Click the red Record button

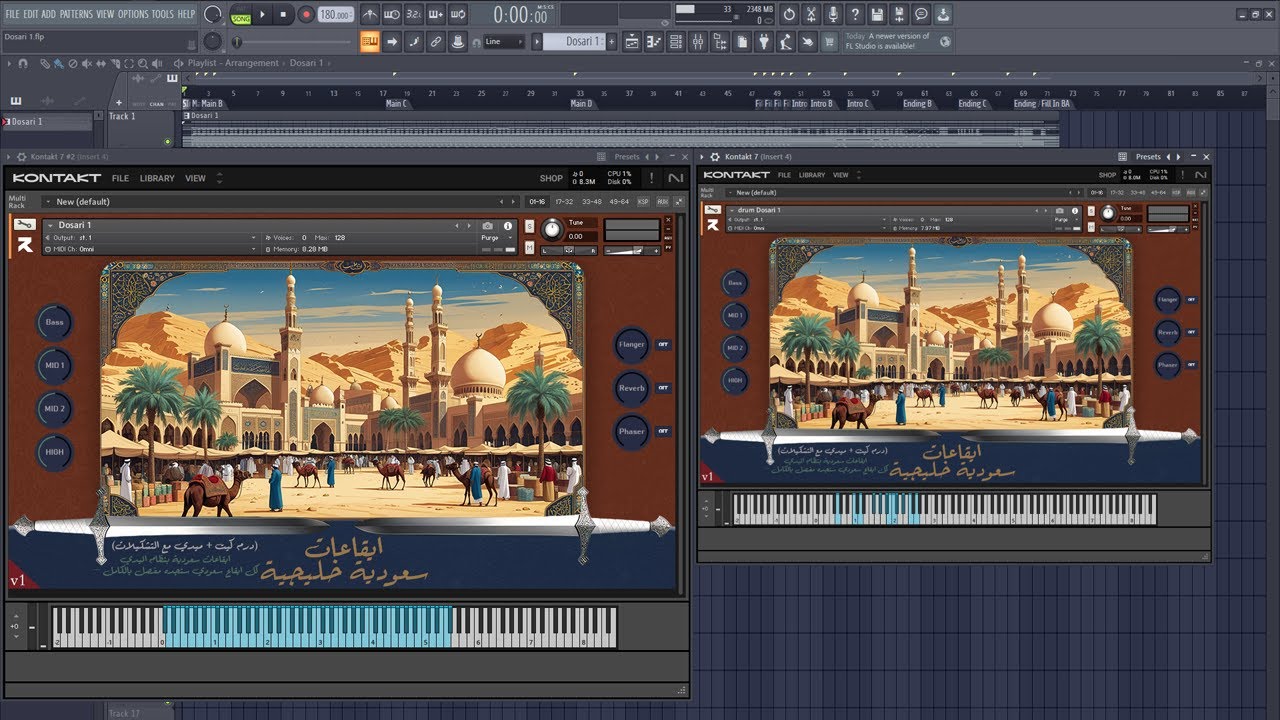pos(306,15)
